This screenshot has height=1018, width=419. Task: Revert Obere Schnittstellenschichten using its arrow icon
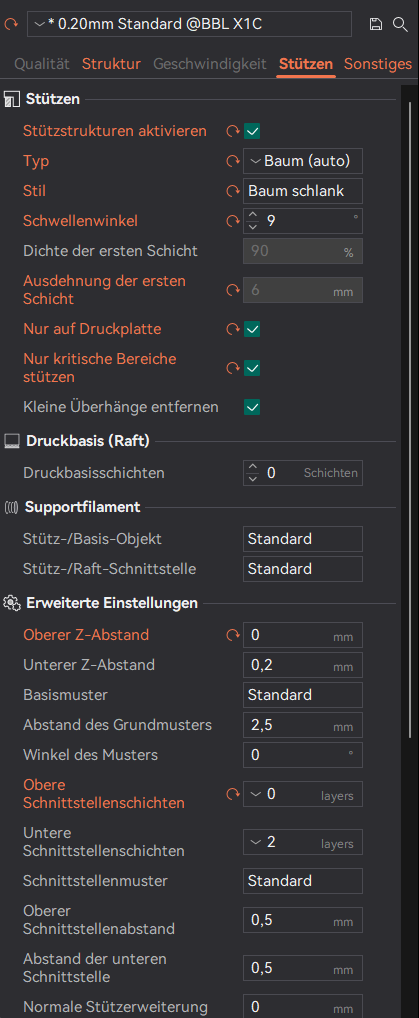233,794
